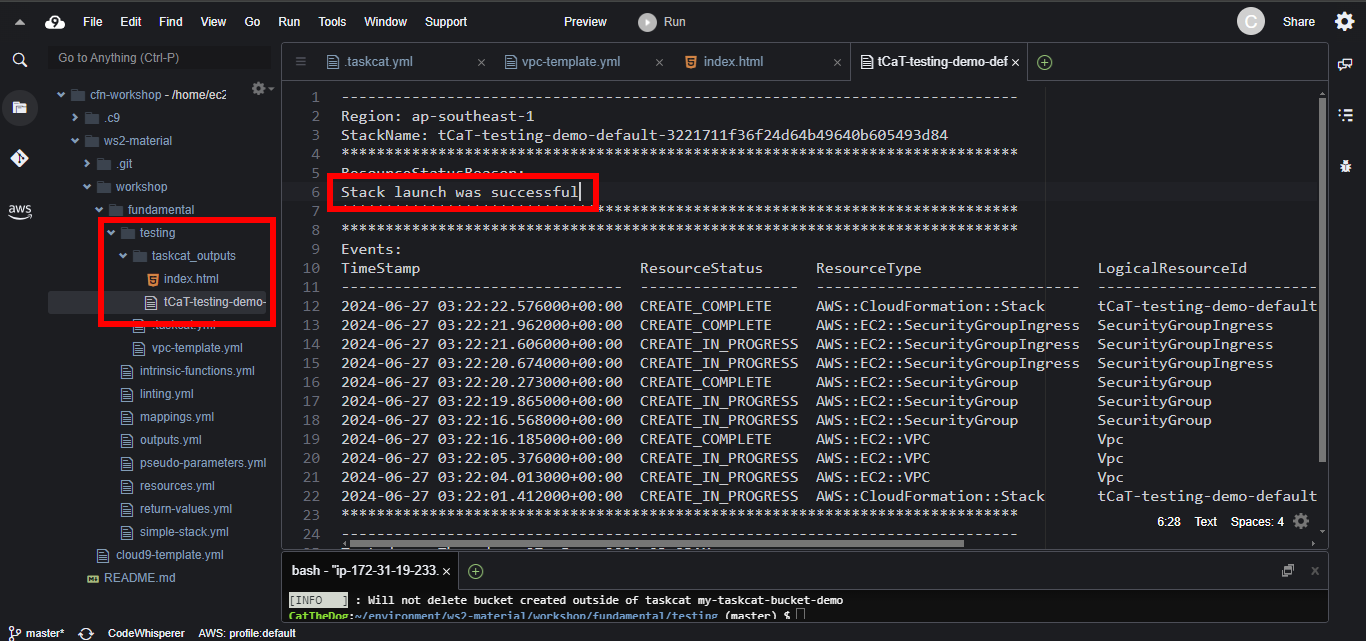Open the file tree settings gear dropdown
1366x641 pixels.
pos(261,89)
